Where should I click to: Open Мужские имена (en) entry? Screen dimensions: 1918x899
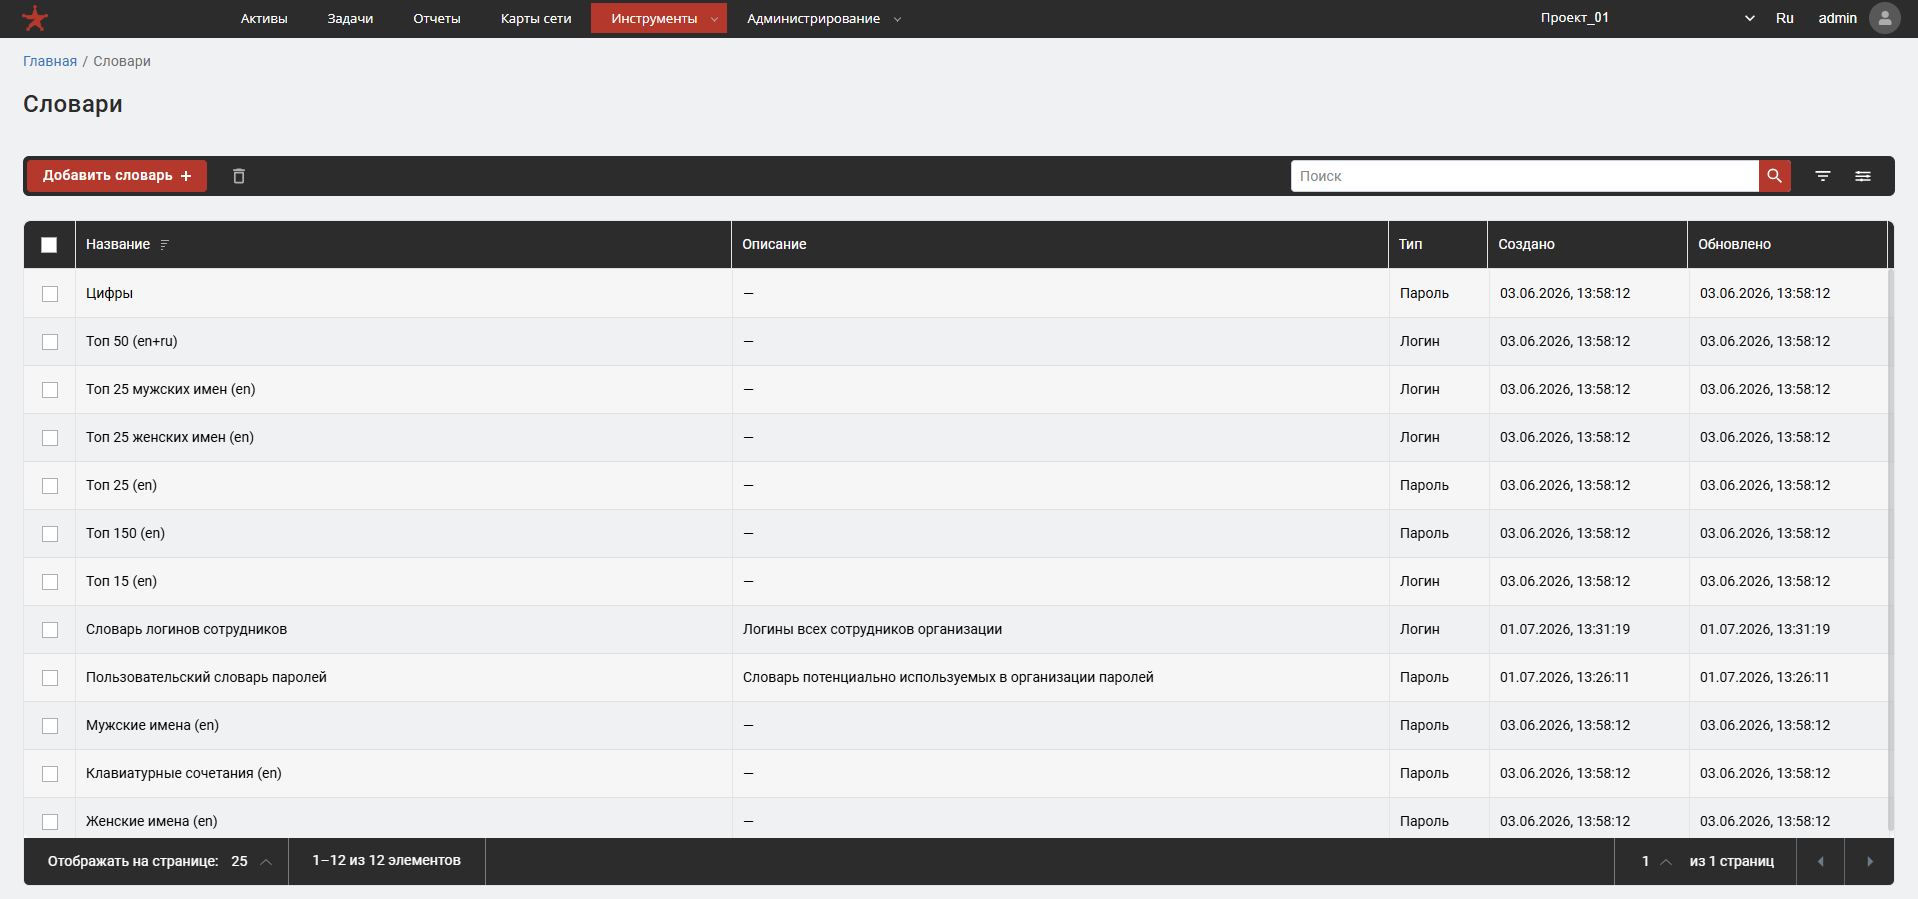[x=152, y=725]
